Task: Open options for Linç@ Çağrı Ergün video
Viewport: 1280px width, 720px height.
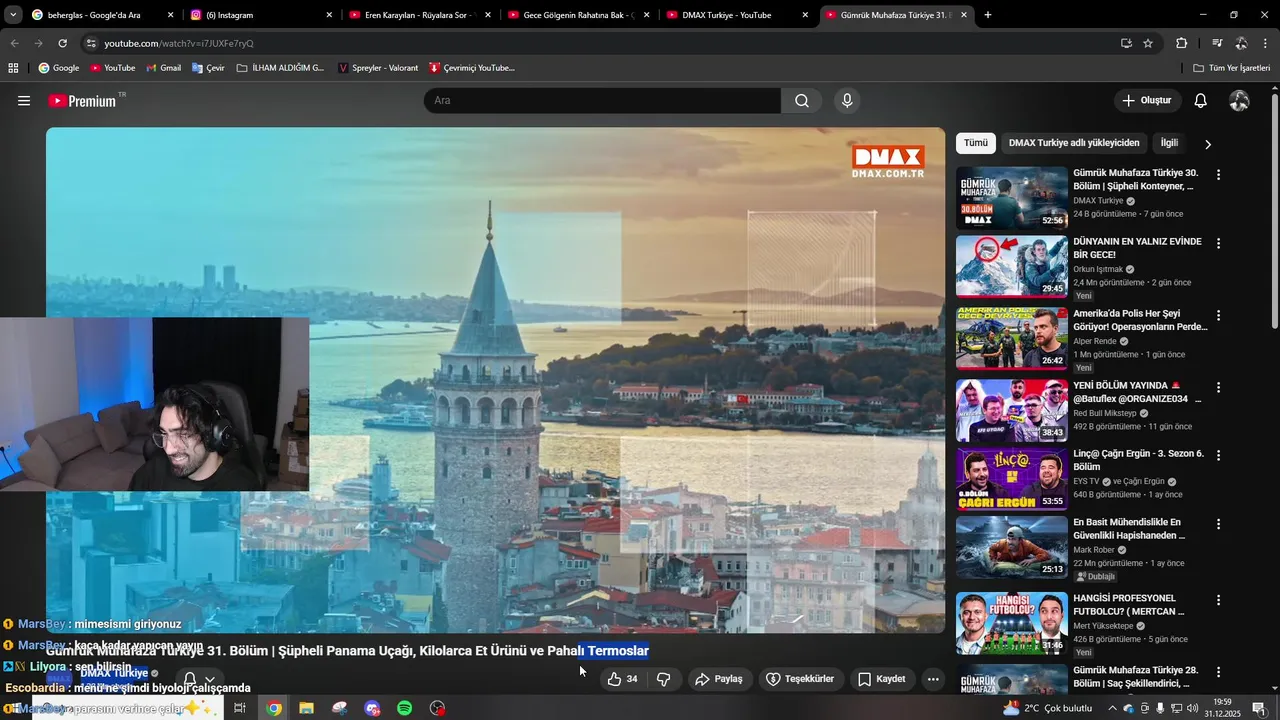Action: (x=1218, y=455)
